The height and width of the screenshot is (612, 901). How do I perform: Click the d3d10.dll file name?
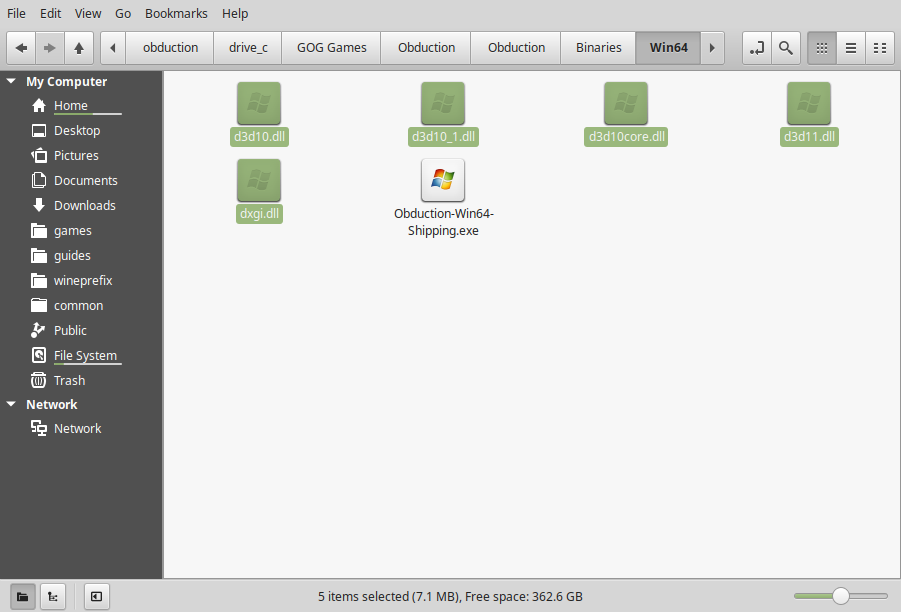click(259, 137)
